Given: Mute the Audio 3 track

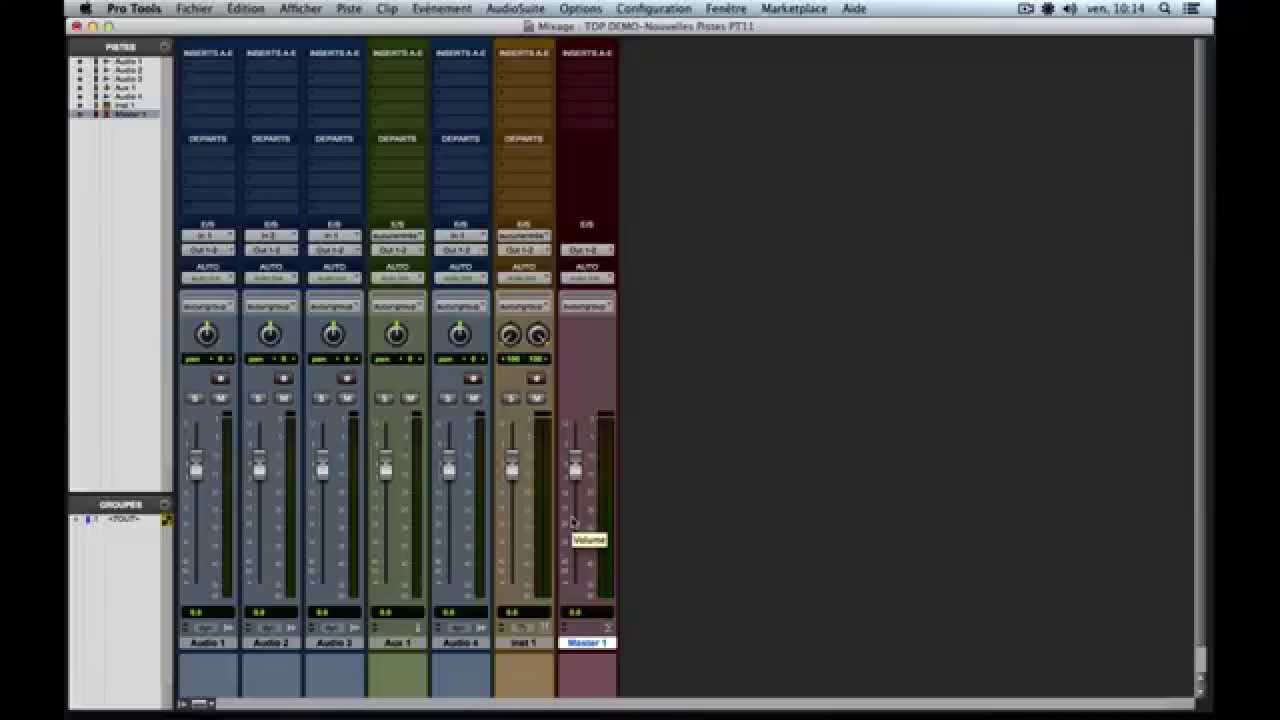Looking at the screenshot, I should [x=346, y=398].
